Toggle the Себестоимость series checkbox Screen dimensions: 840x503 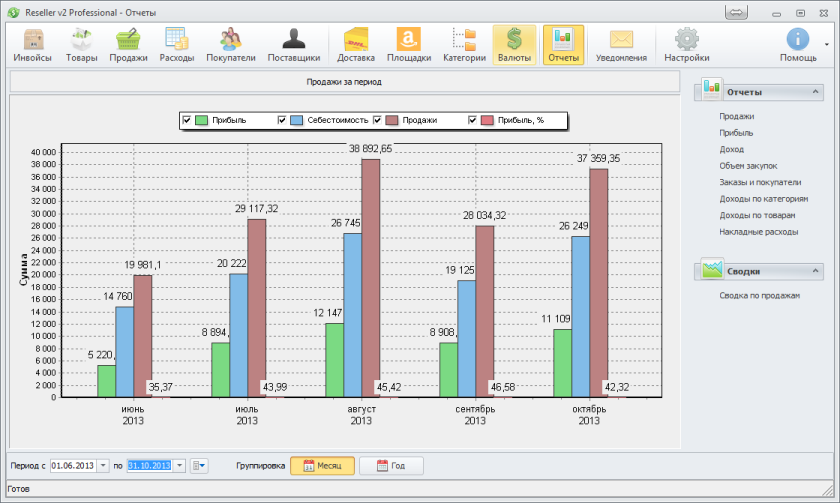pyautogui.click(x=282, y=120)
